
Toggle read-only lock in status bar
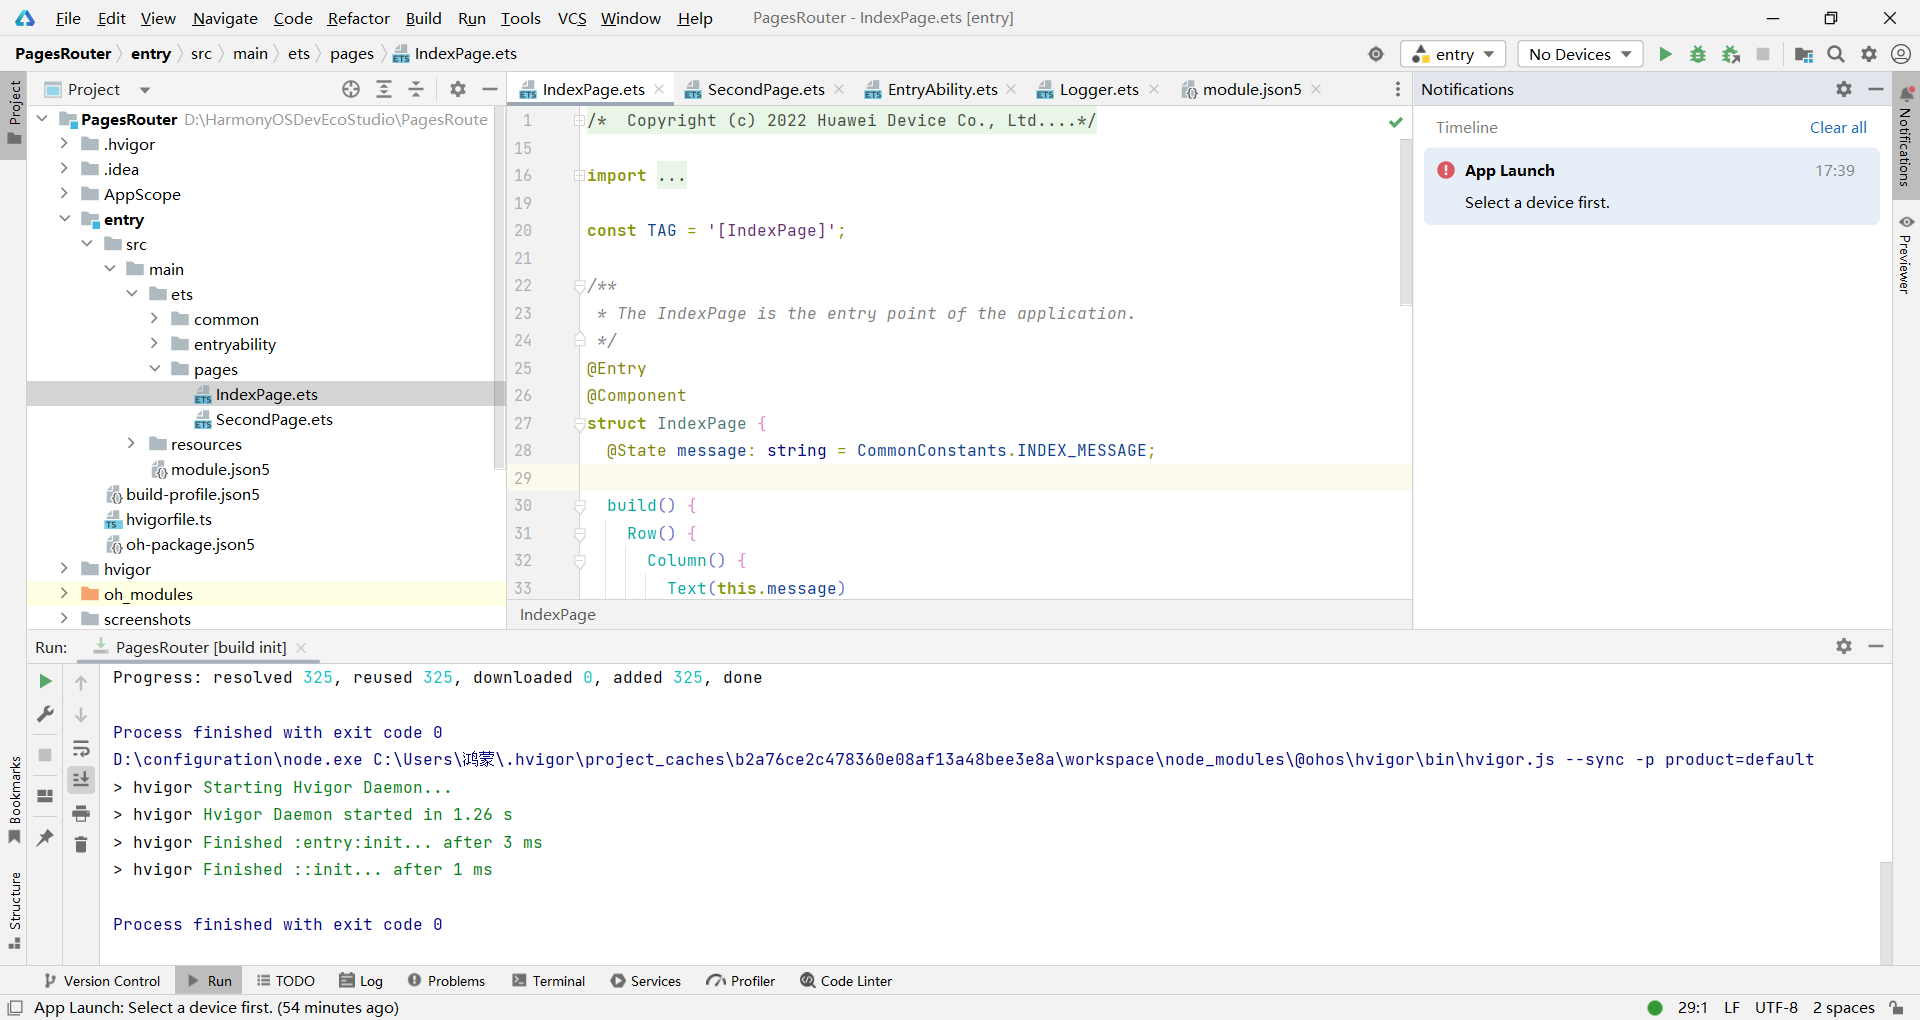[x=1896, y=1007]
